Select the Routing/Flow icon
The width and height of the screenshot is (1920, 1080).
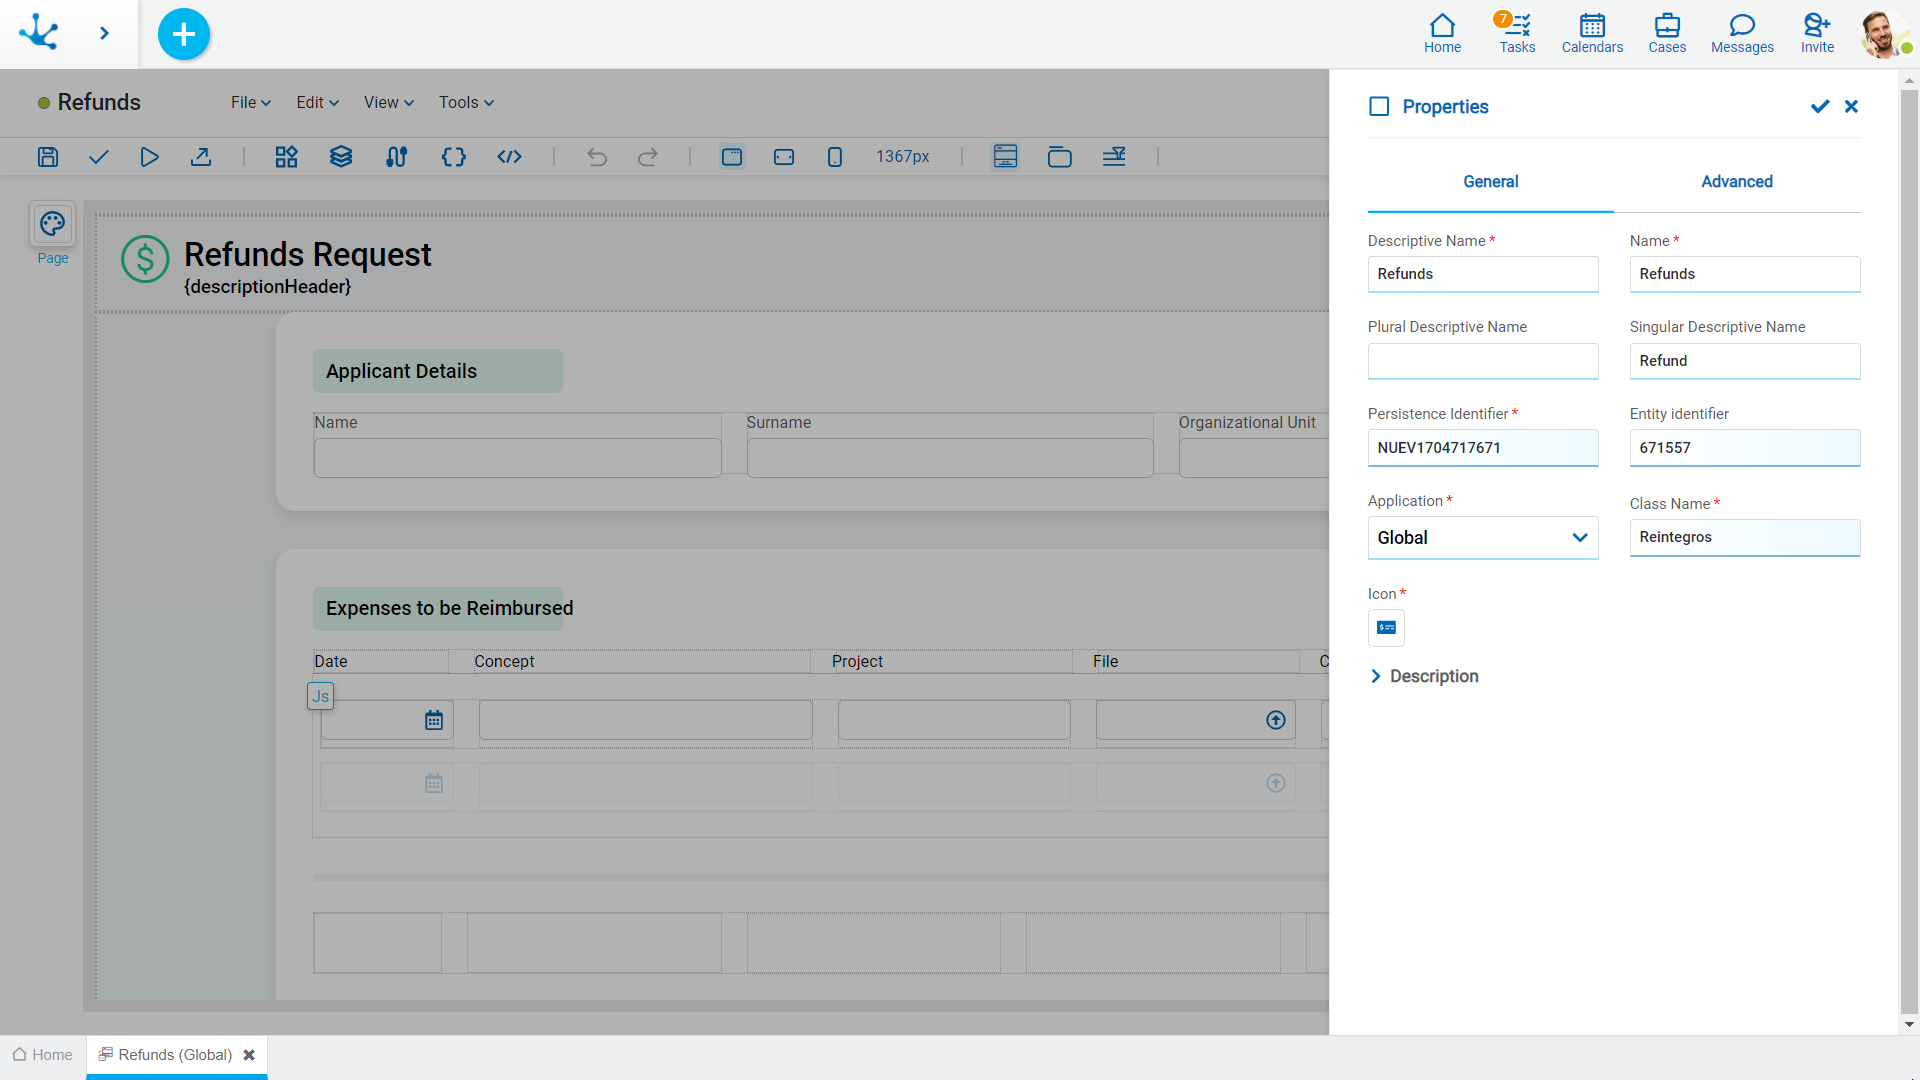[396, 157]
